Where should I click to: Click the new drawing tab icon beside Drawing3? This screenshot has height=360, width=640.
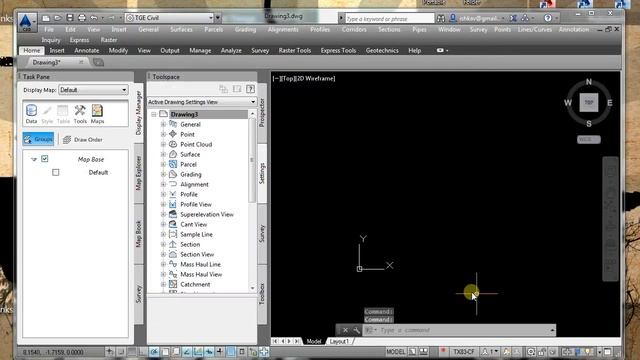pos(98,62)
